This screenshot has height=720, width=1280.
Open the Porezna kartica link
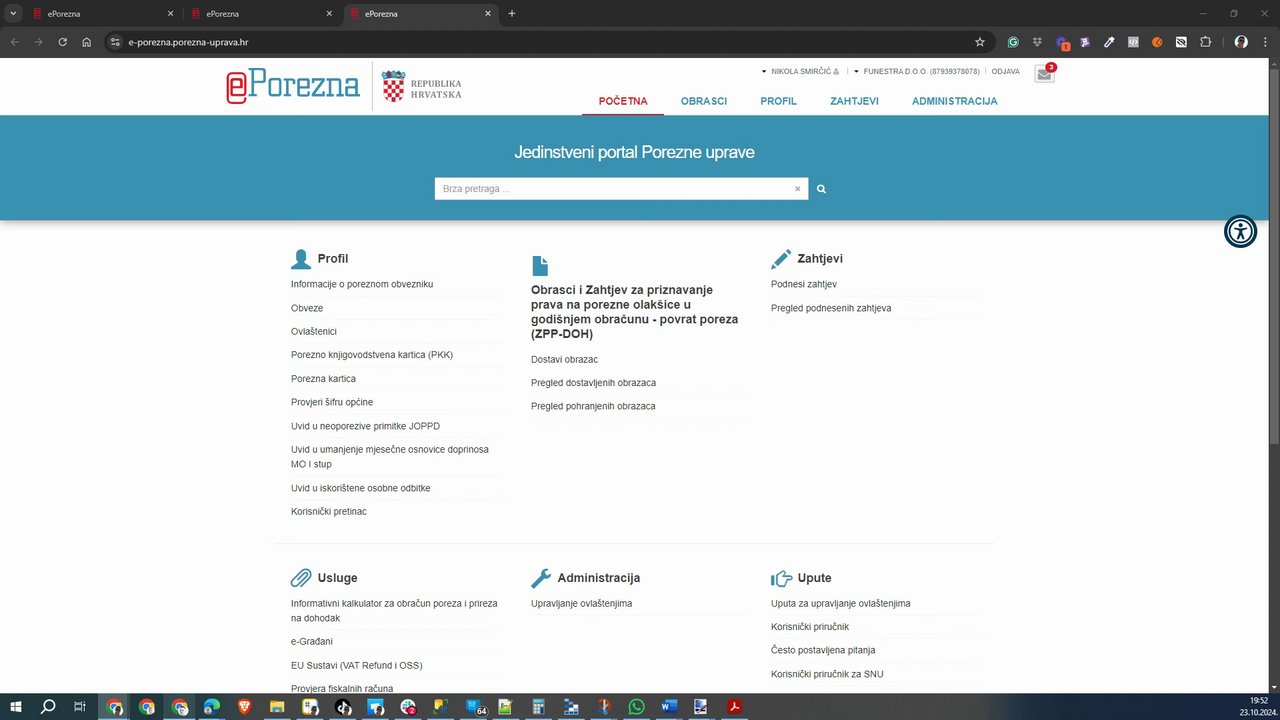pos(323,379)
